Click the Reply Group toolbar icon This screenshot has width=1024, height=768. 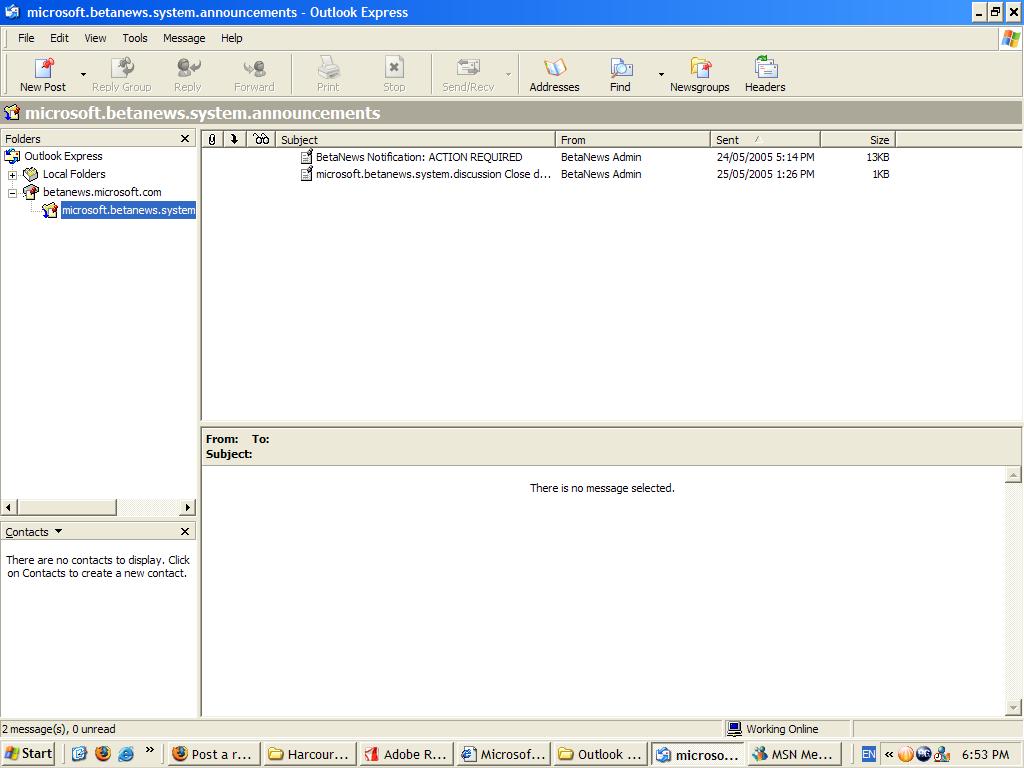click(x=121, y=74)
